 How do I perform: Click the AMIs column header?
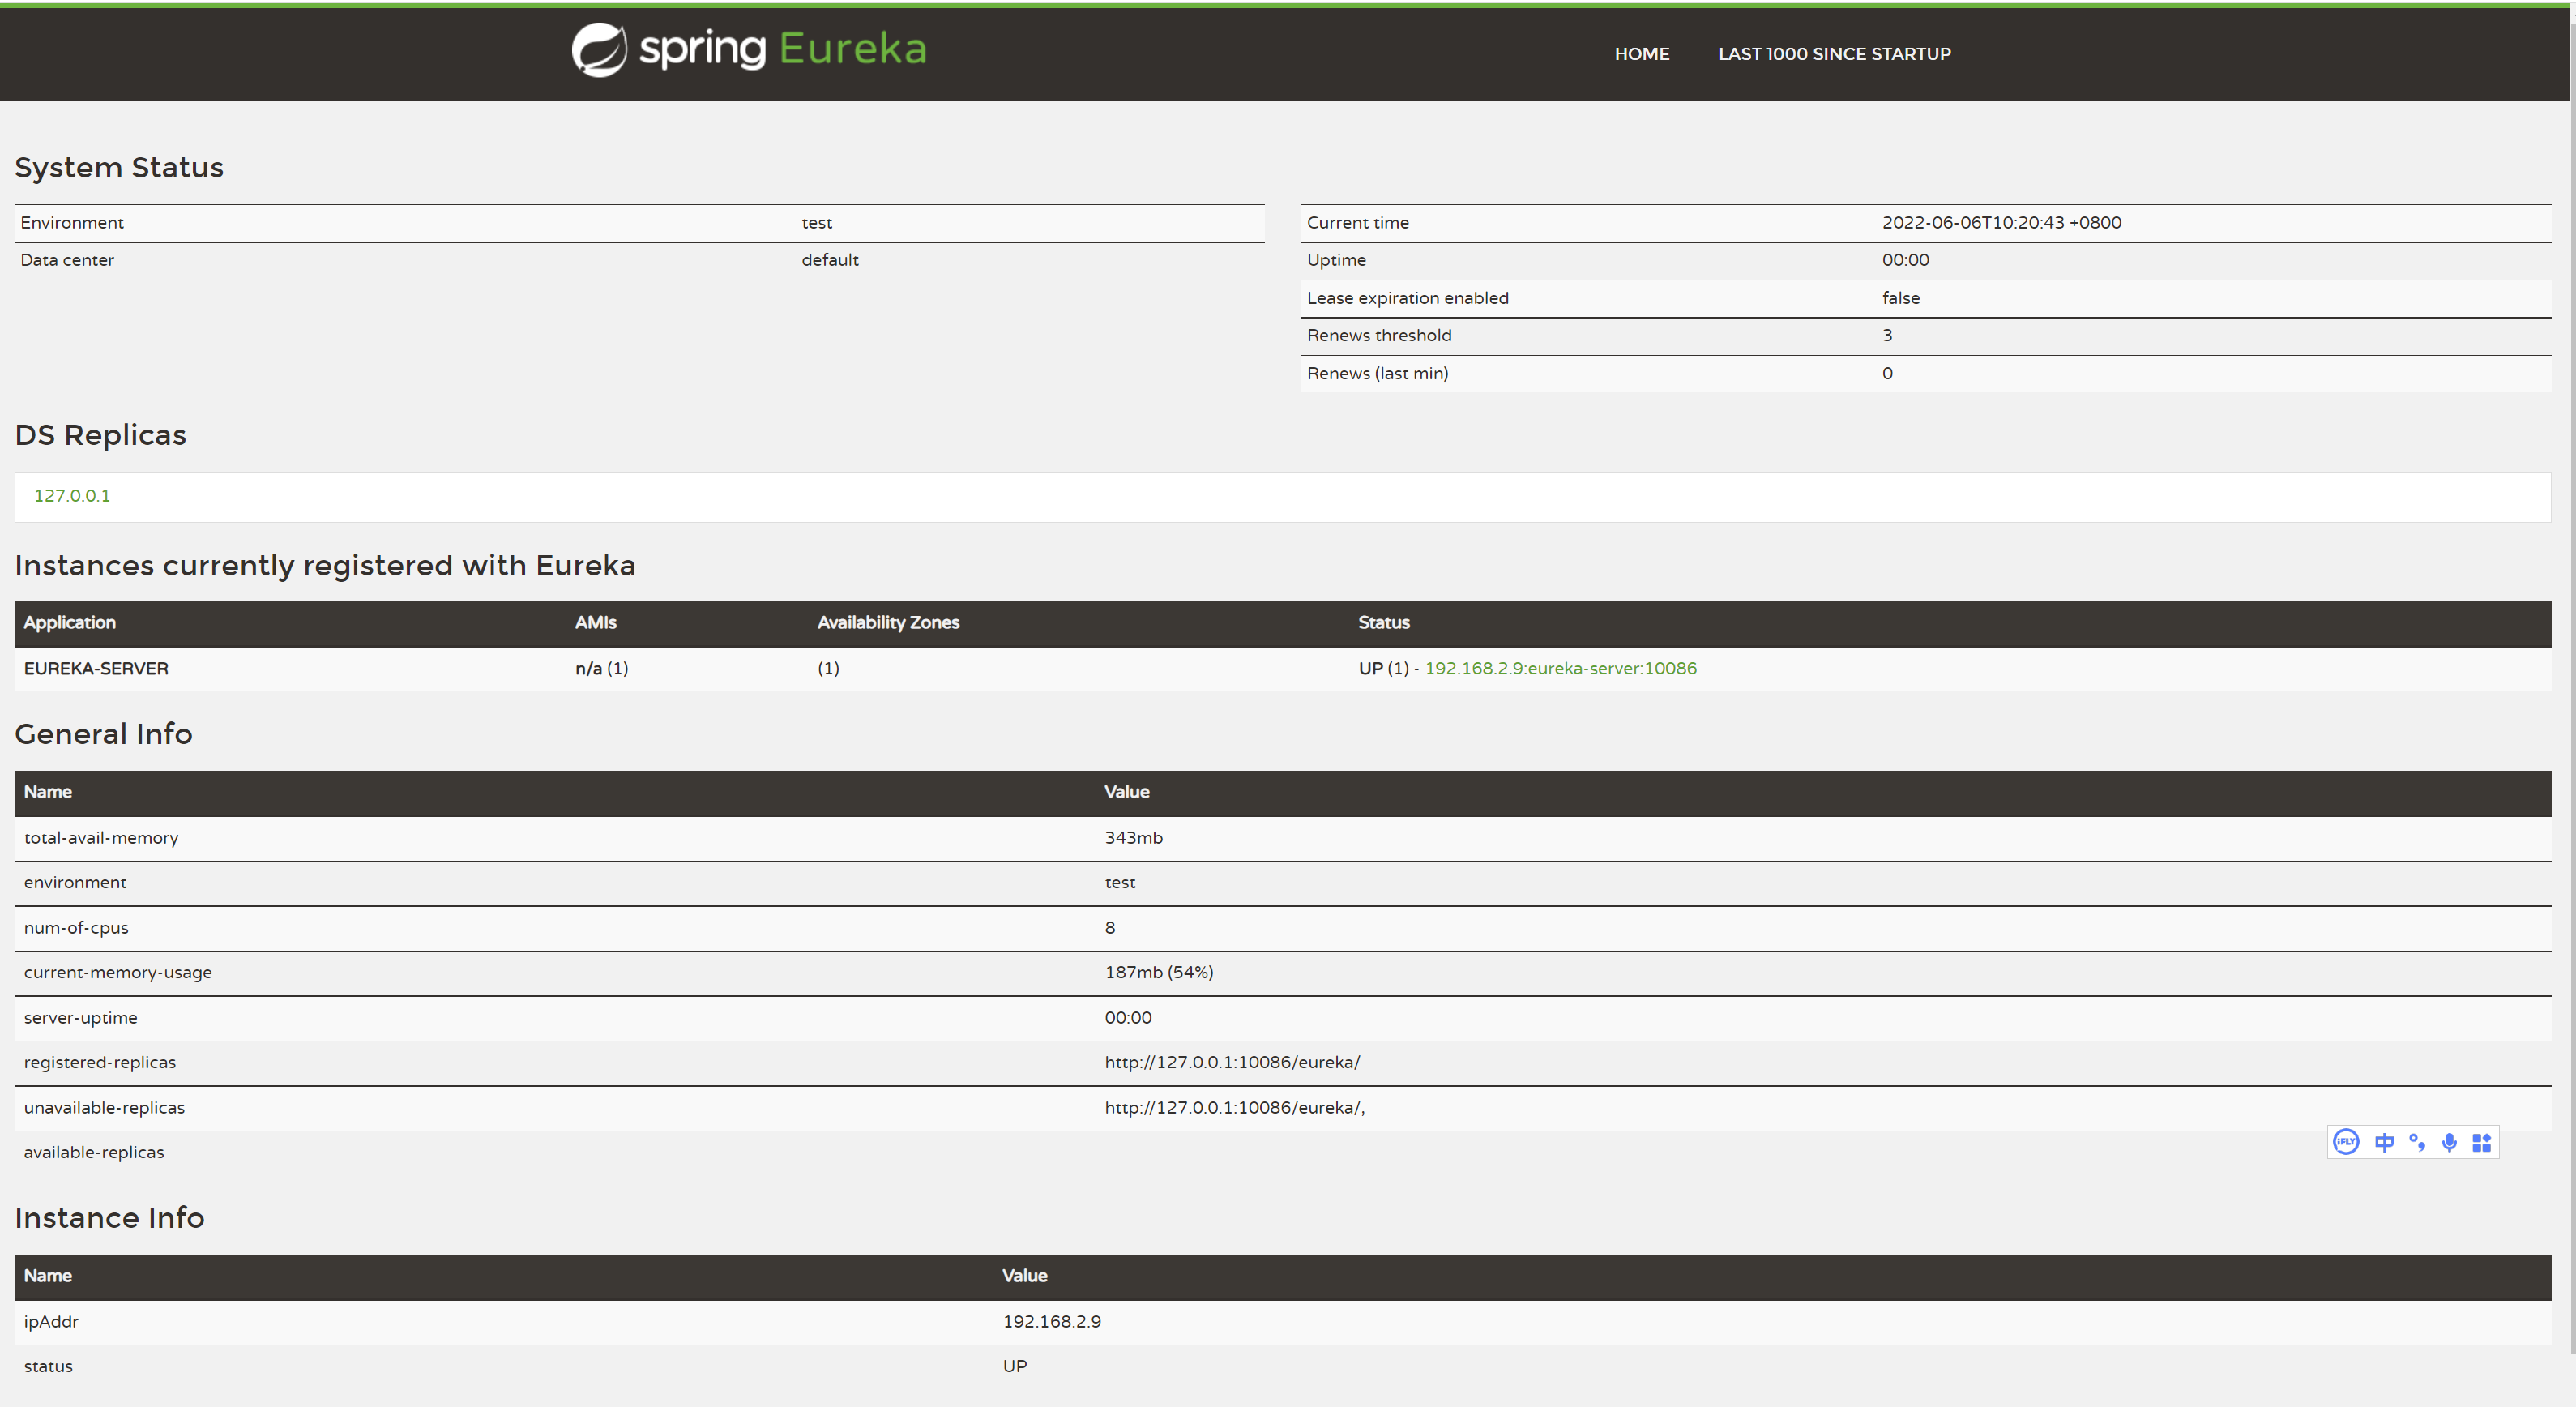tap(596, 622)
